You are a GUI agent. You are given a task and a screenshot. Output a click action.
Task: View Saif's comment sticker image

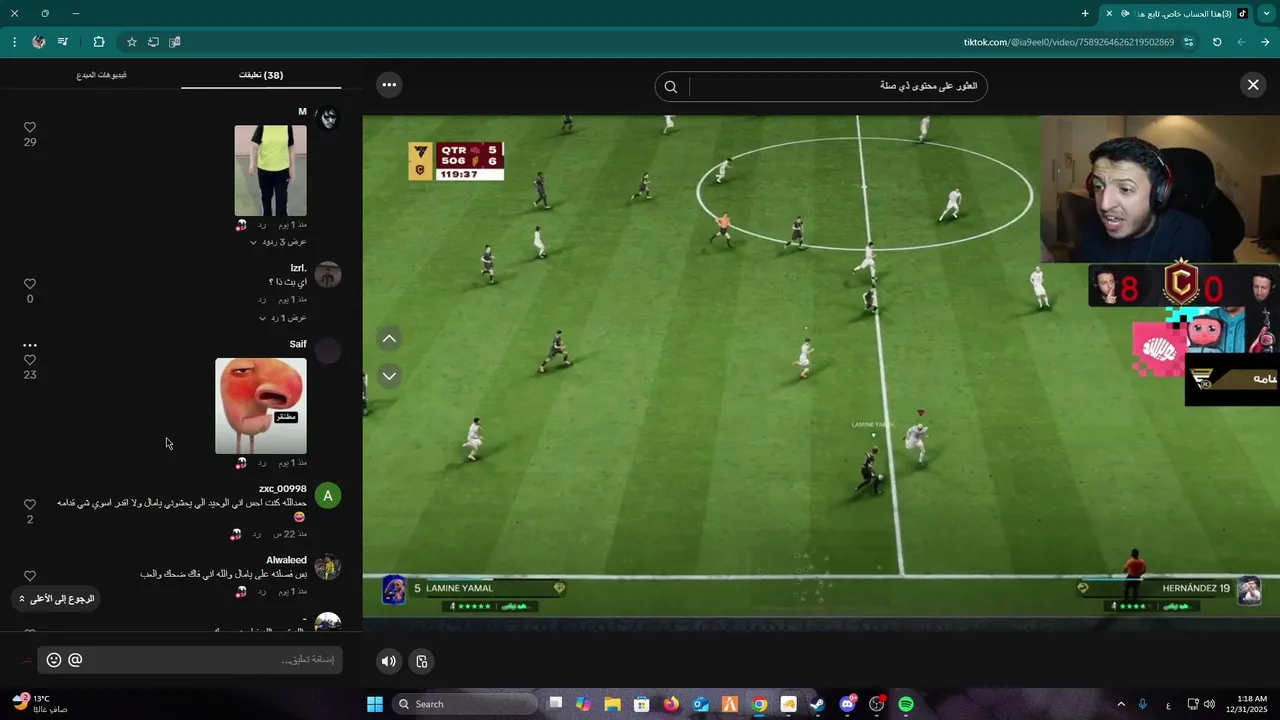pos(261,406)
